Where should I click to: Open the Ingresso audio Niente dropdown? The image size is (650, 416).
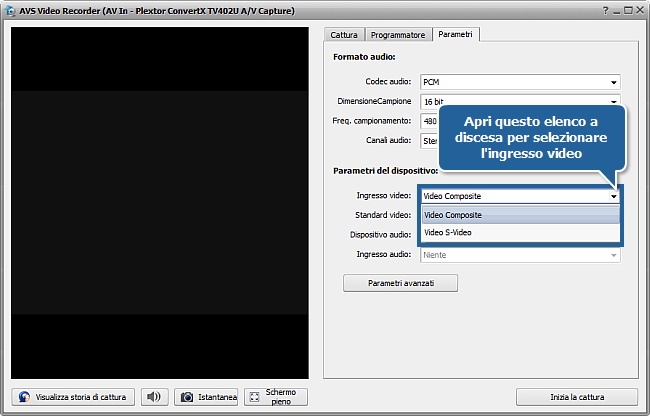[520, 255]
